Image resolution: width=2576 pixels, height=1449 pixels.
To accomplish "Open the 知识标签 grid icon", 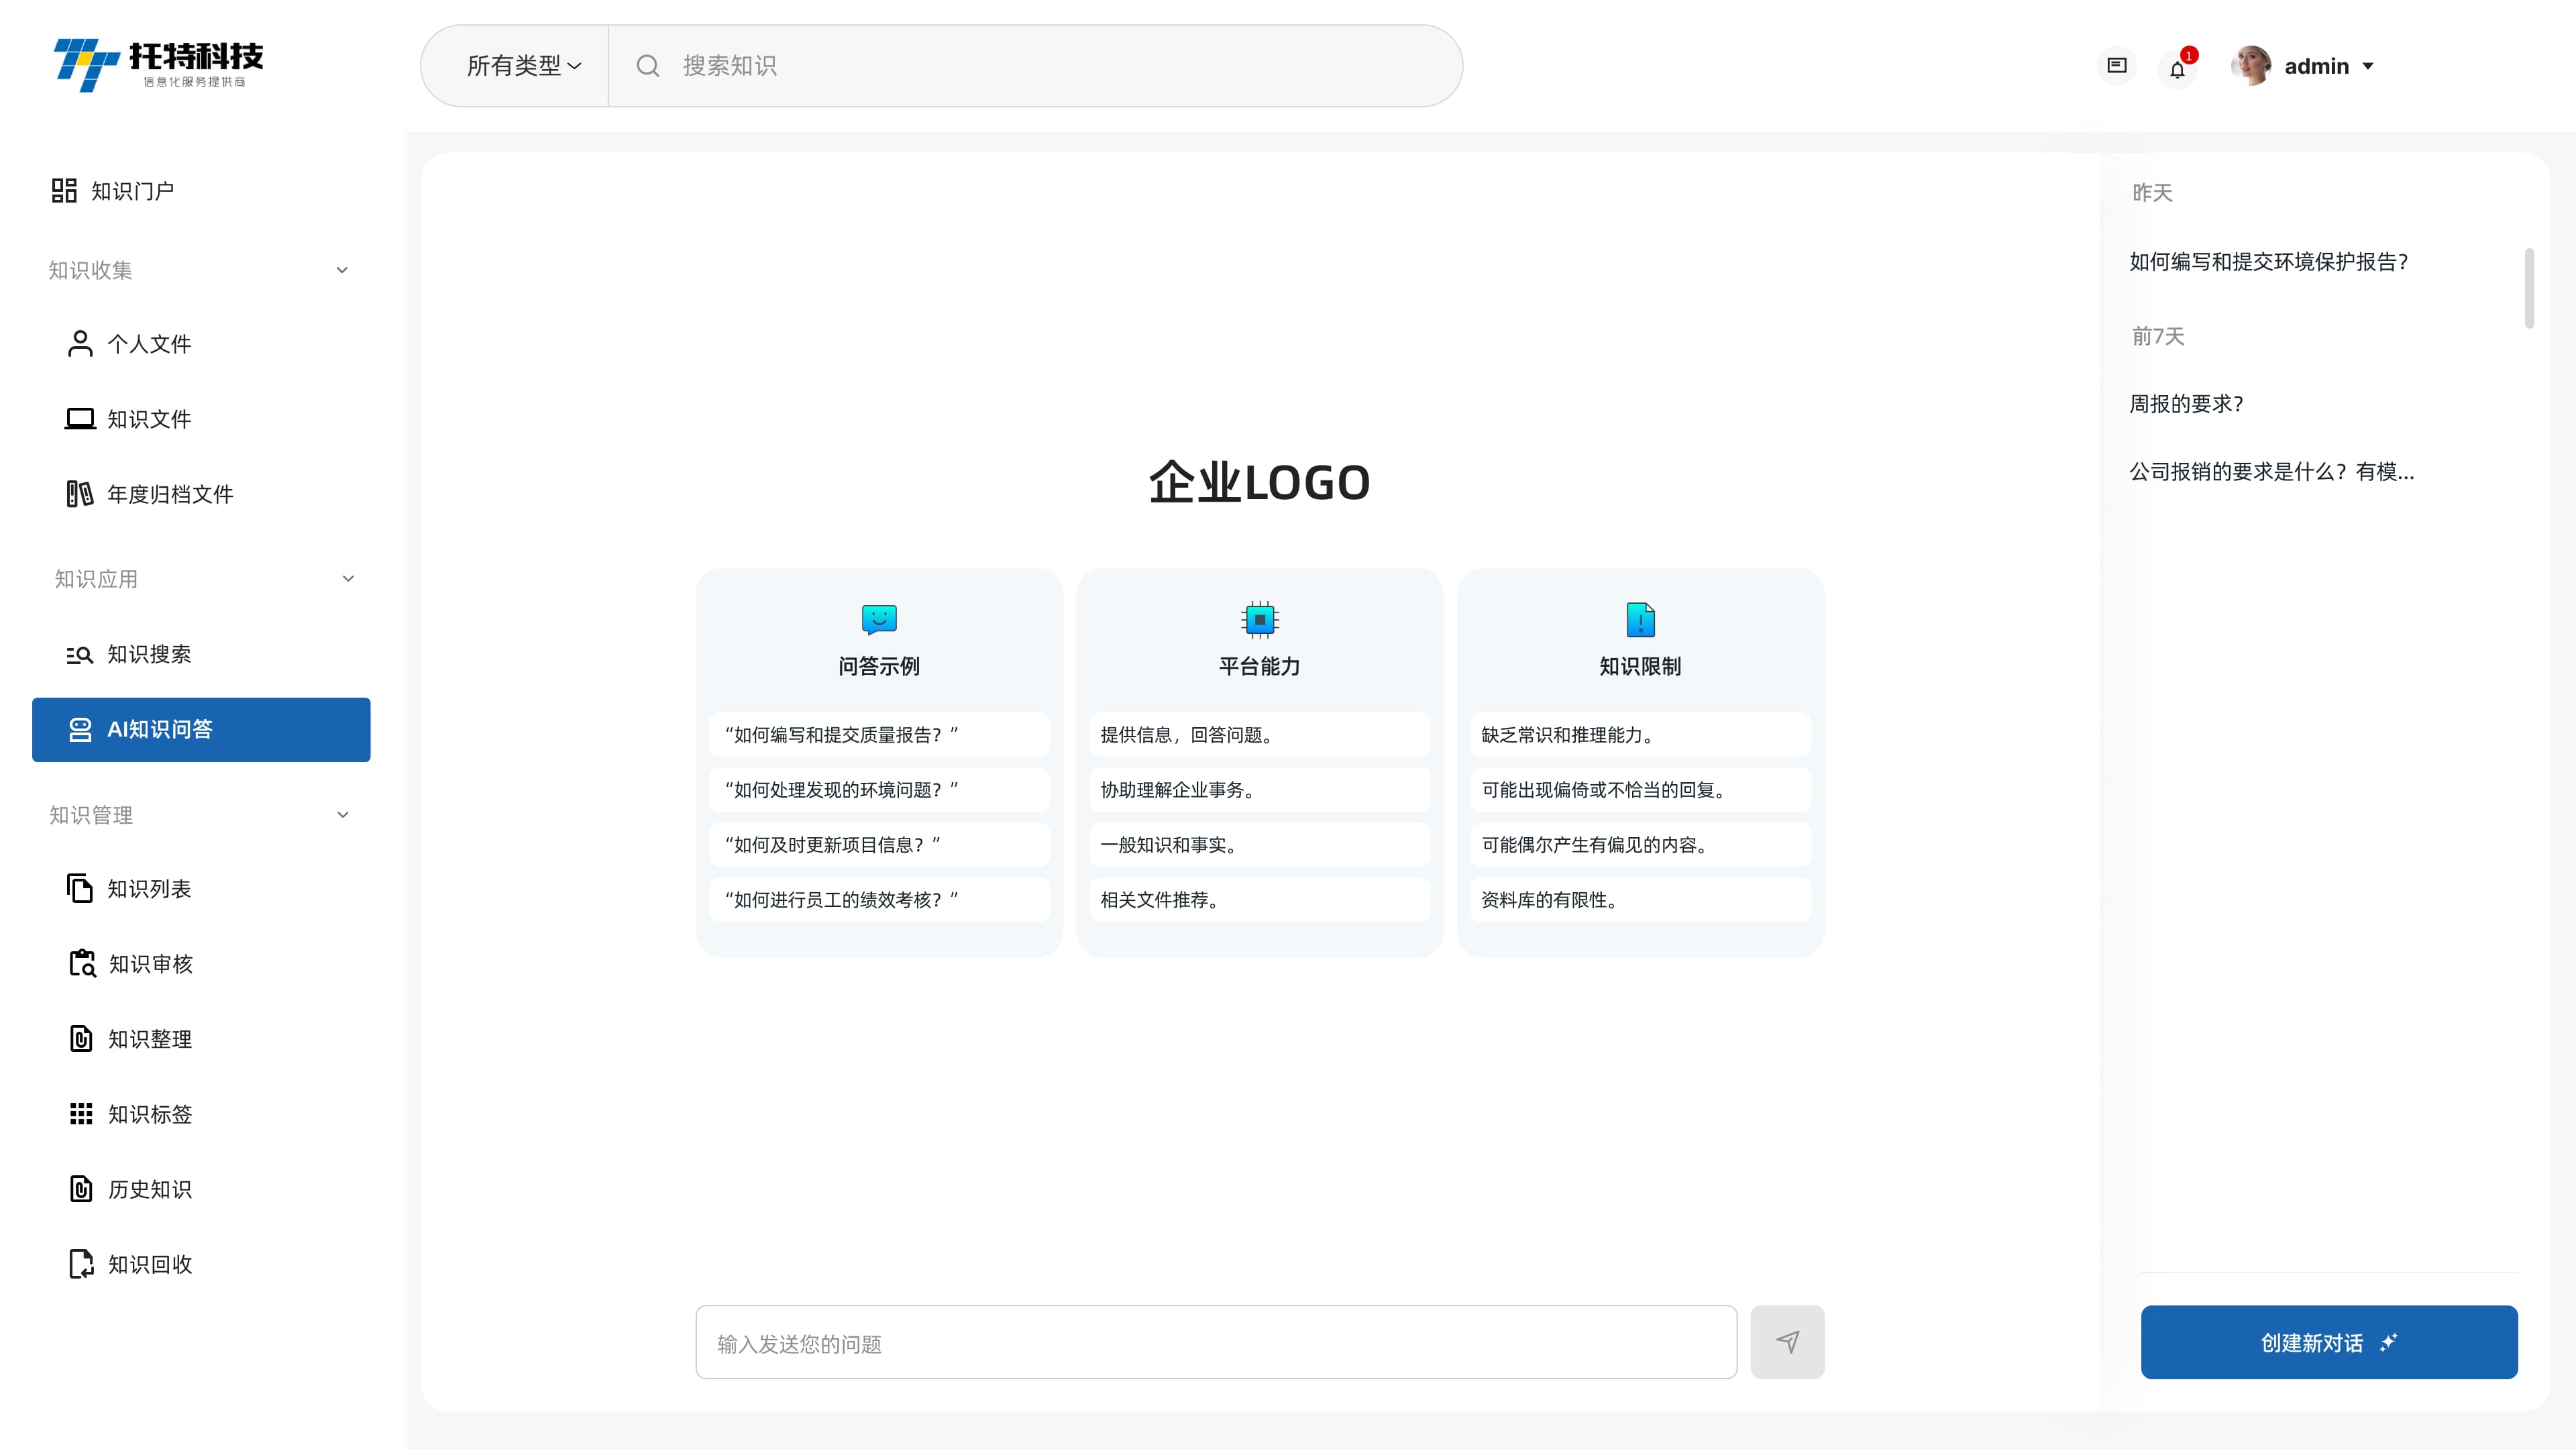I will [80, 1114].
